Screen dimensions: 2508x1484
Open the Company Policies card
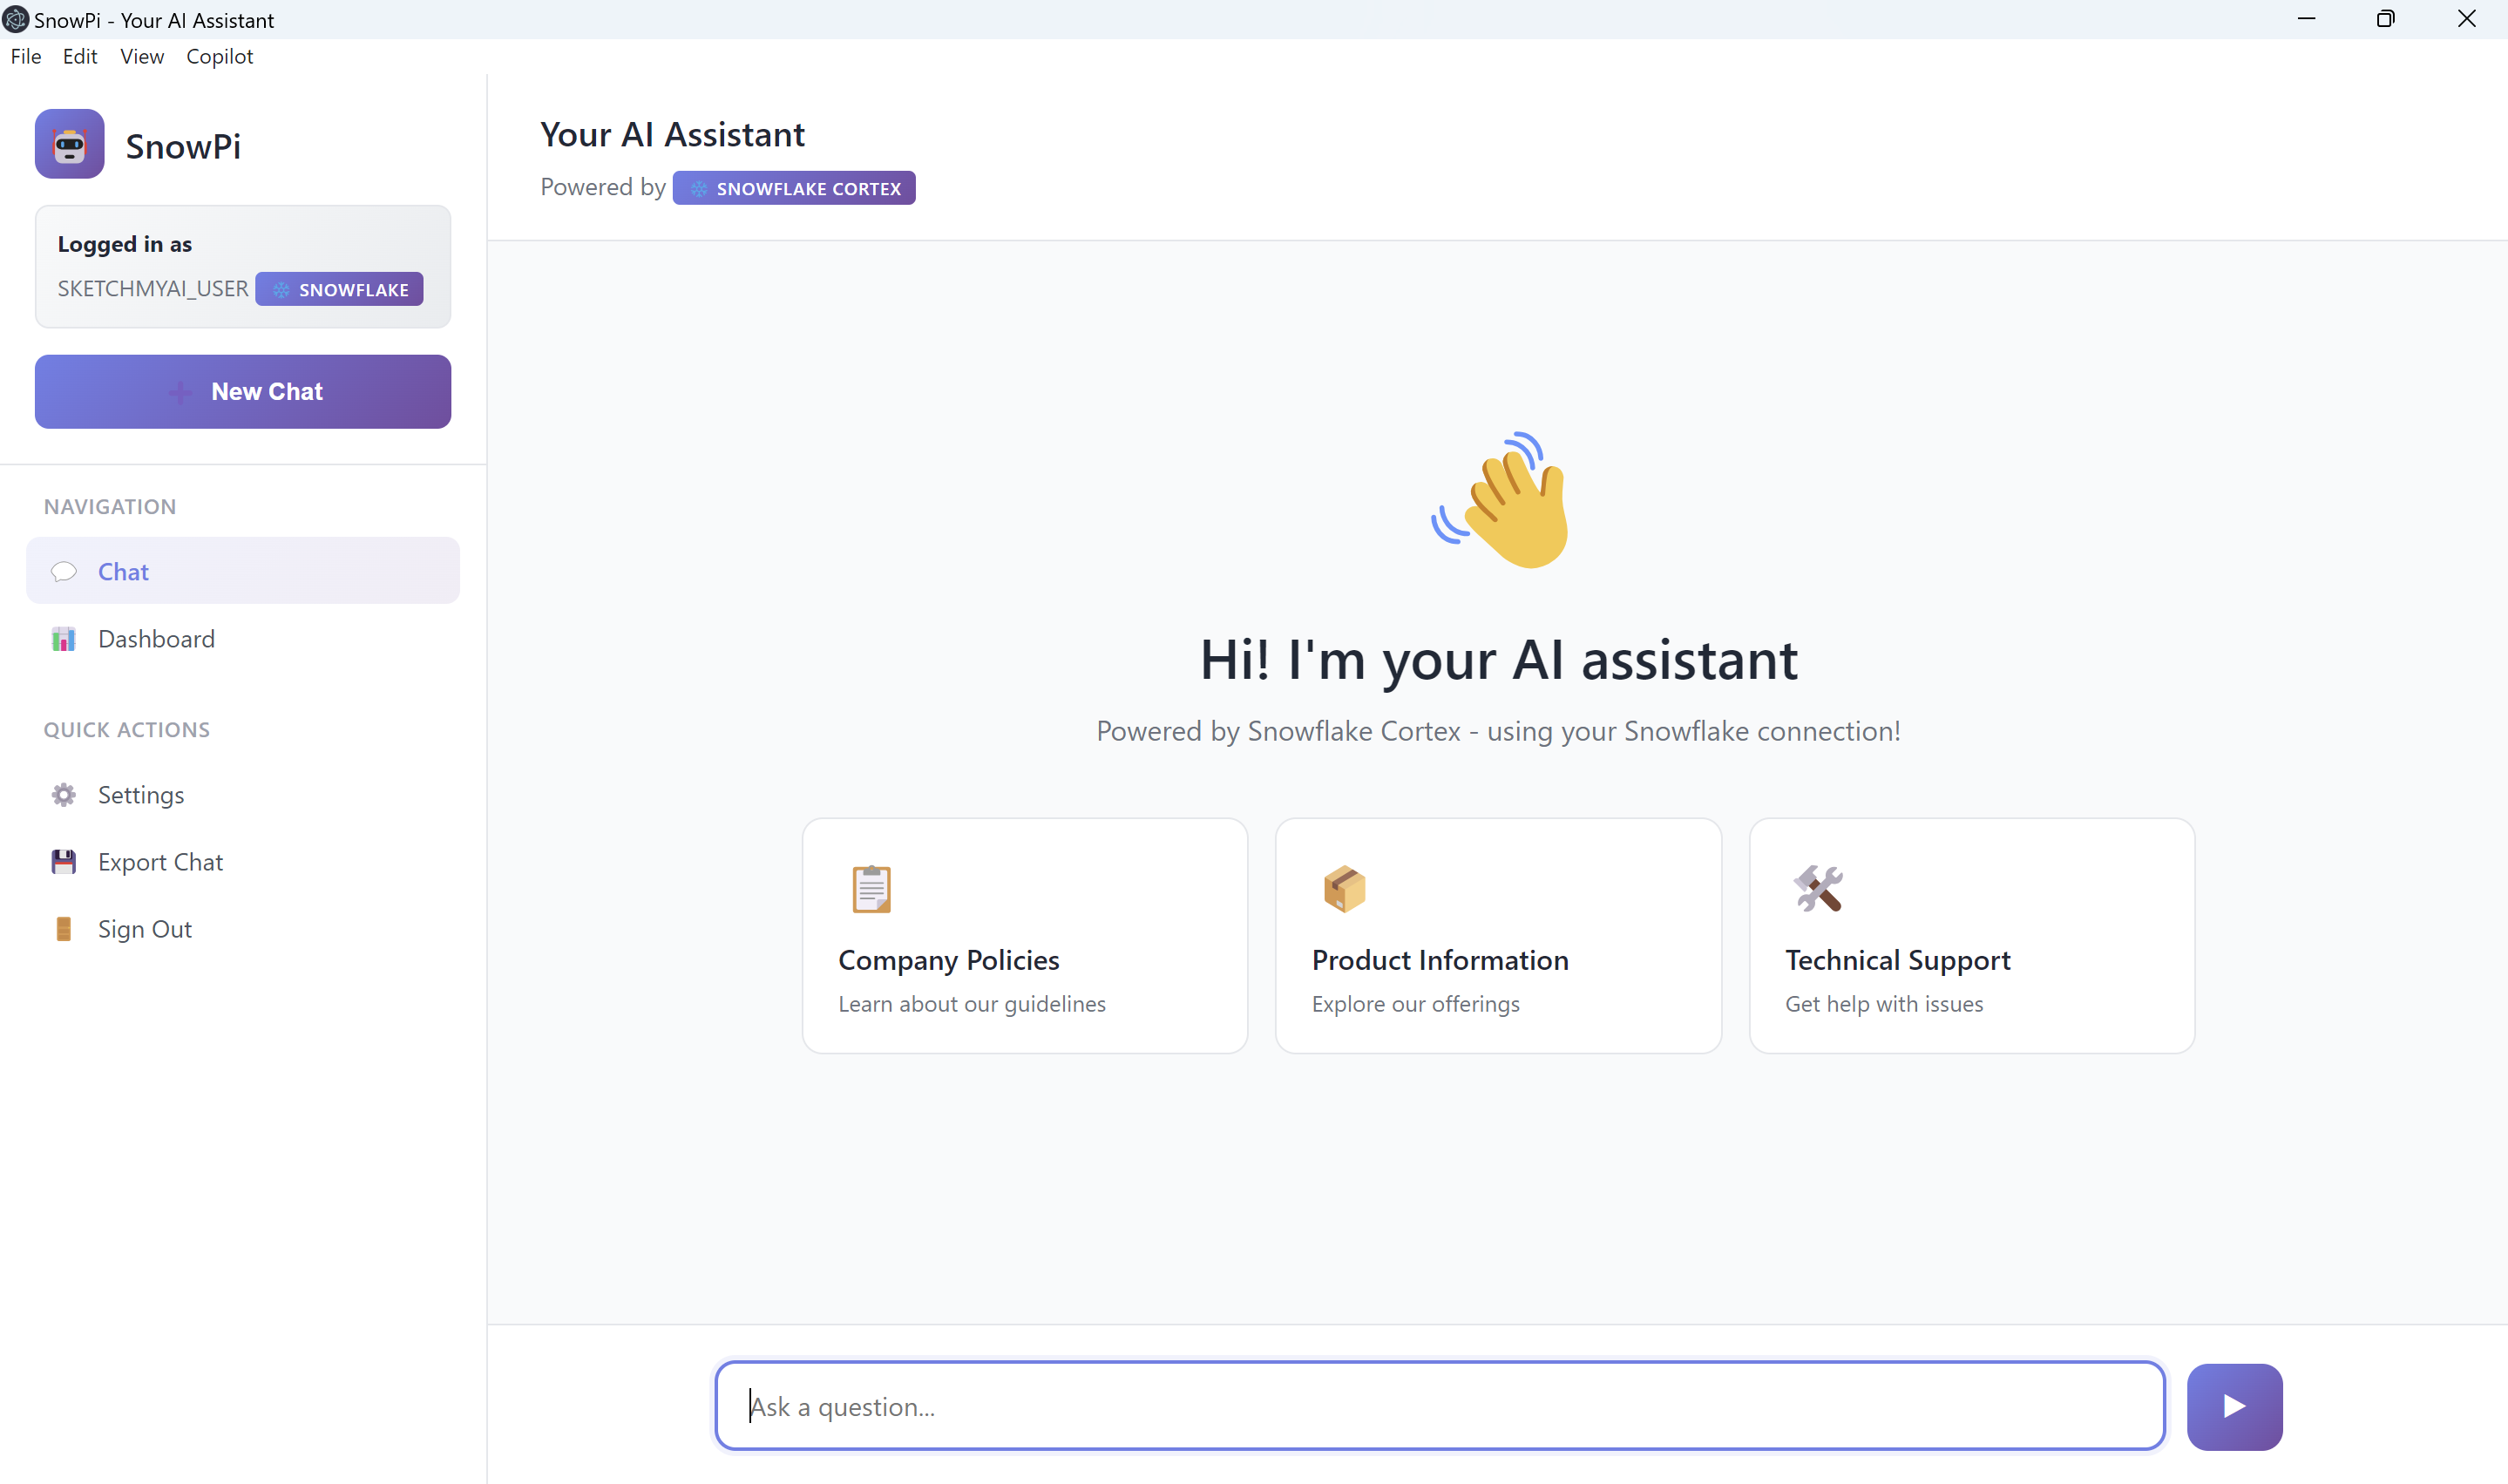(x=1024, y=936)
